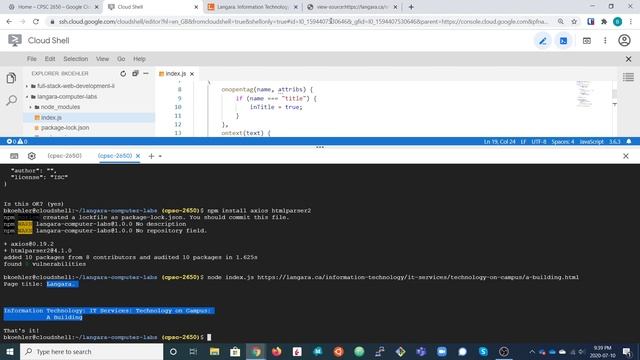Switch to view-source langara.ca browser tab
The width and height of the screenshot is (640, 360).
[352, 7]
